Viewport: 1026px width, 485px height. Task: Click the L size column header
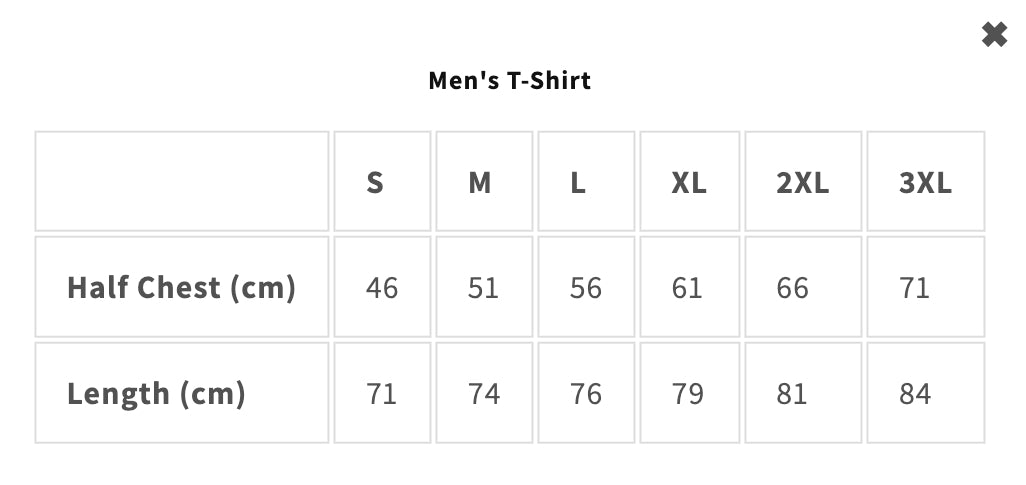pos(578,183)
